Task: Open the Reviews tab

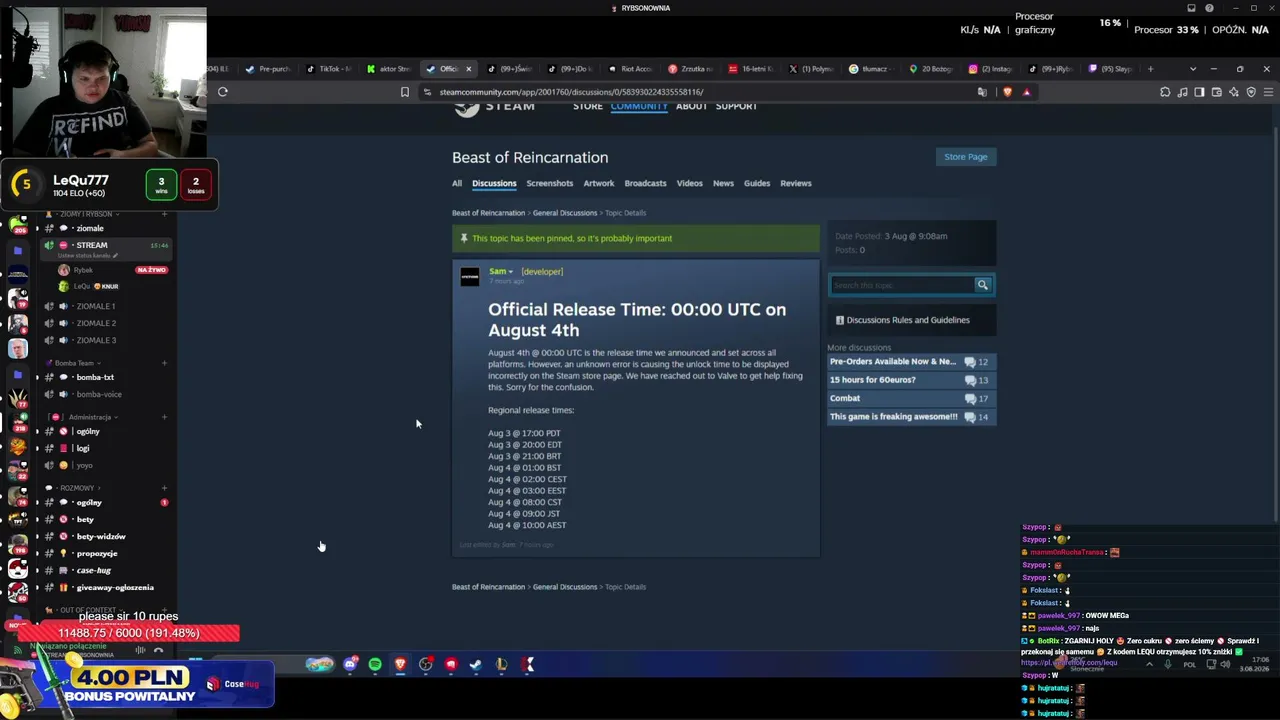Action: [x=796, y=183]
